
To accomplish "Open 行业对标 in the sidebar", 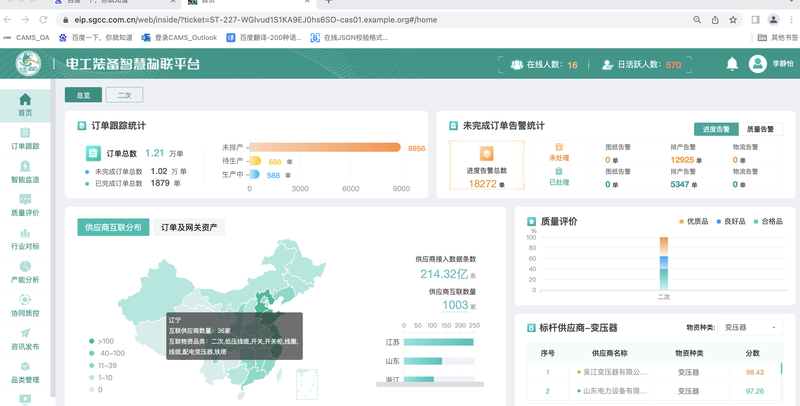I will click(25, 239).
